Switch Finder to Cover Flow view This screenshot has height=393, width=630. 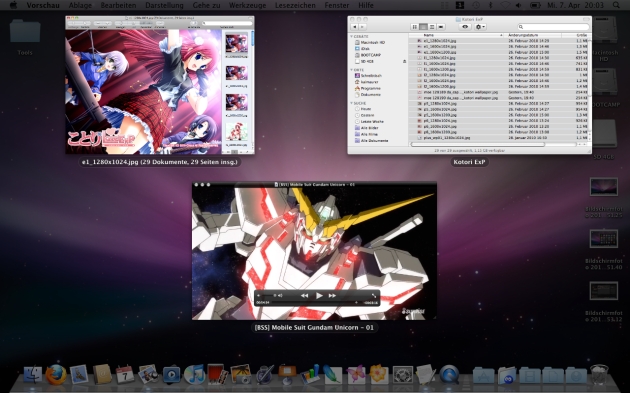coord(441,27)
